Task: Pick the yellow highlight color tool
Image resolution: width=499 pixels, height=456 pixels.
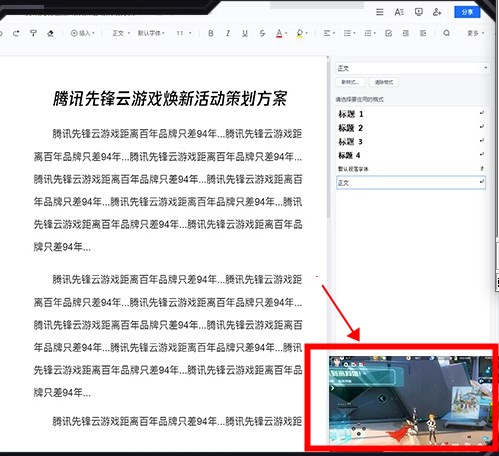Action: (301, 33)
